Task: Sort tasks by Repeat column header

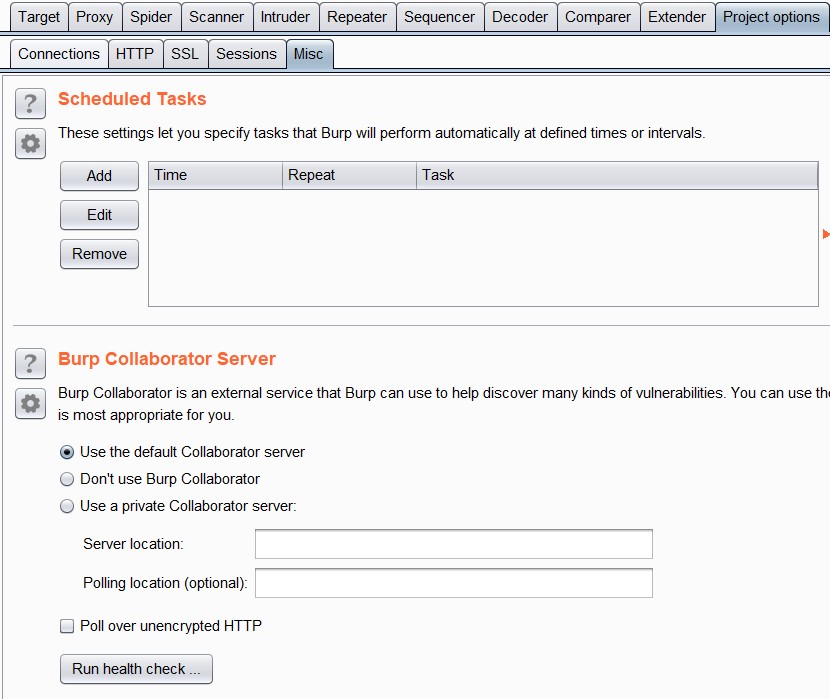Action: pos(349,175)
